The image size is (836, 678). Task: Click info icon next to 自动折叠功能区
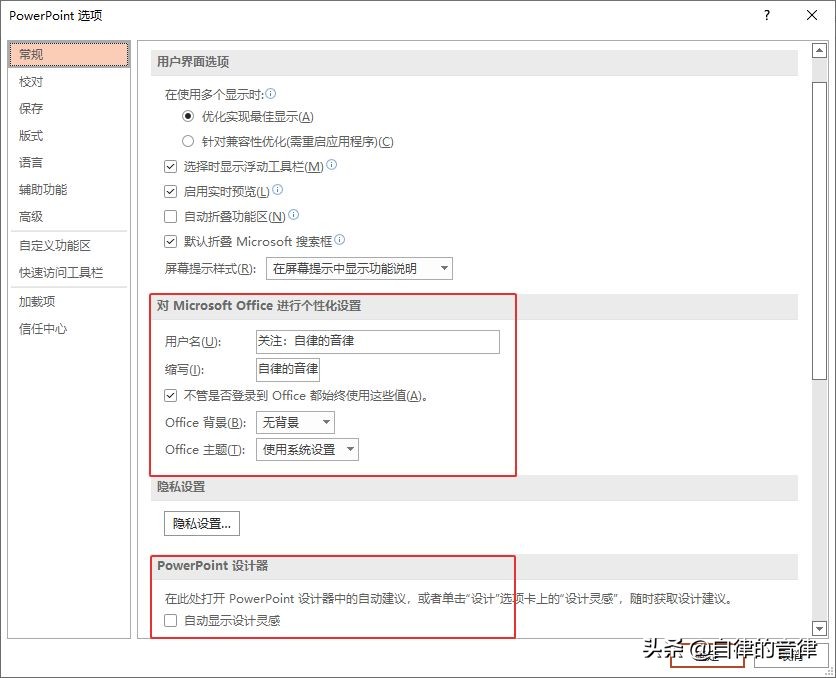[x=293, y=214]
